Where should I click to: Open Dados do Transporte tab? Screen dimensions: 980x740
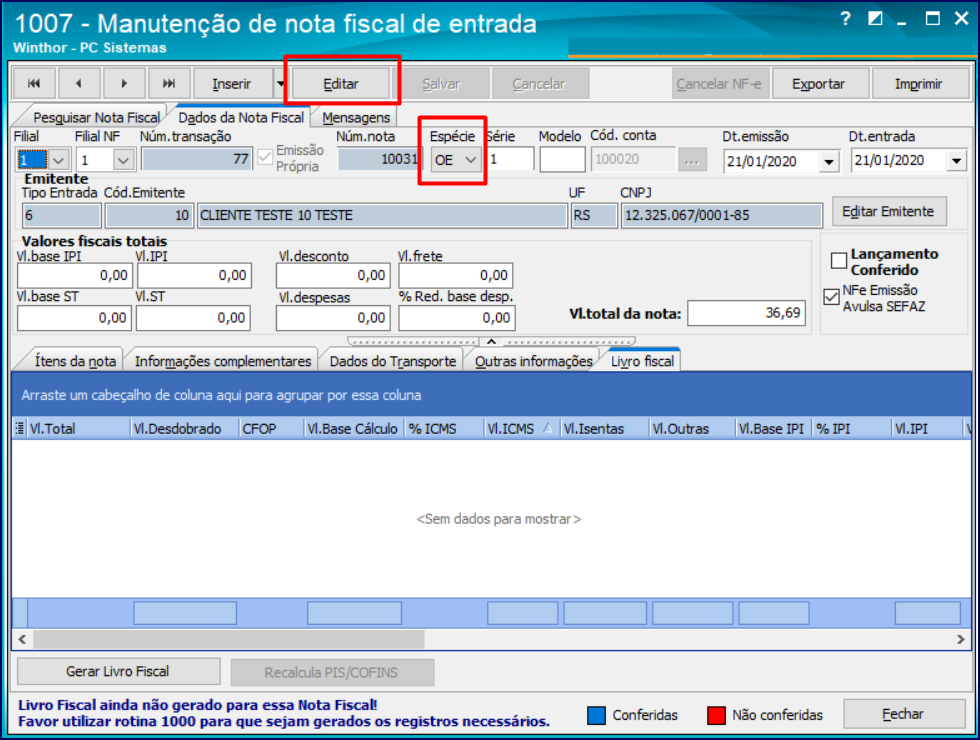click(x=393, y=361)
